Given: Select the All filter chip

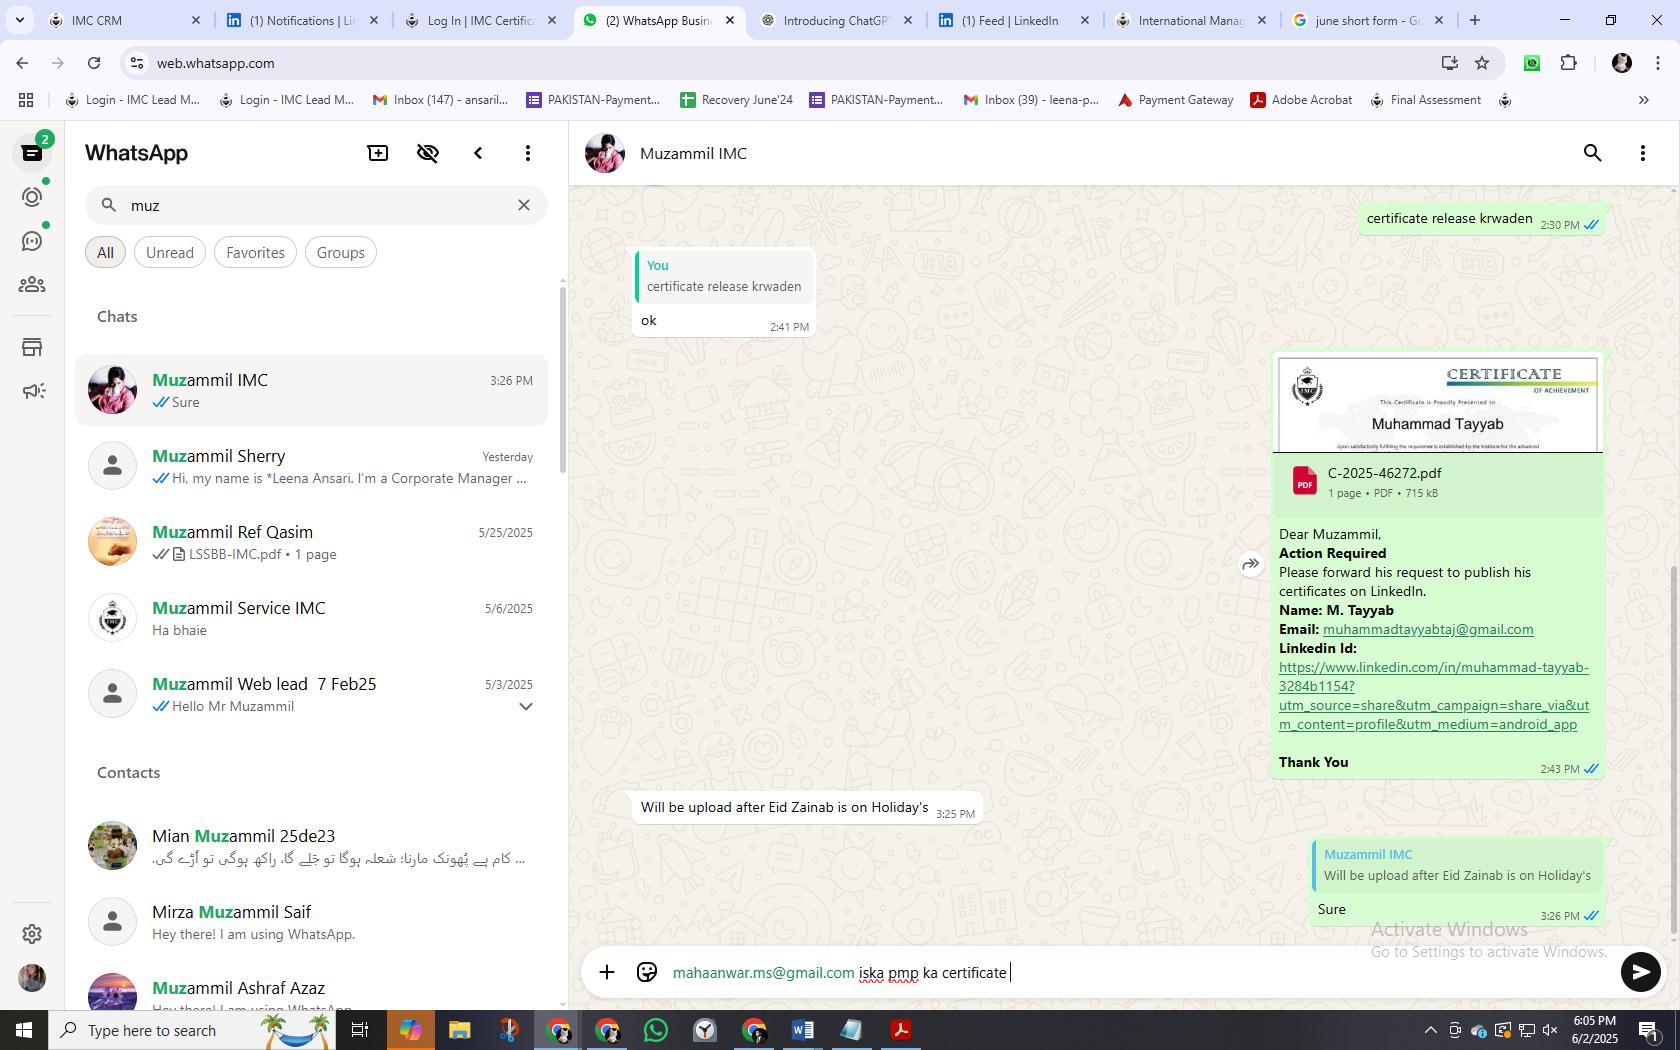Looking at the screenshot, I should pos(105,253).
